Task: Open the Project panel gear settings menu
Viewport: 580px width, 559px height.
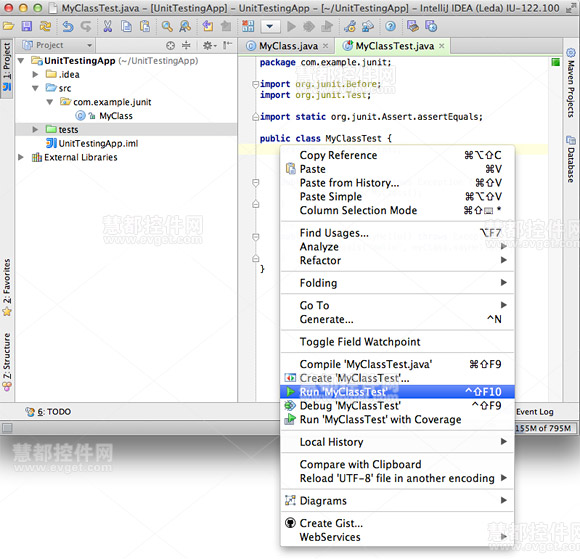Action: (x=209, y=46)
